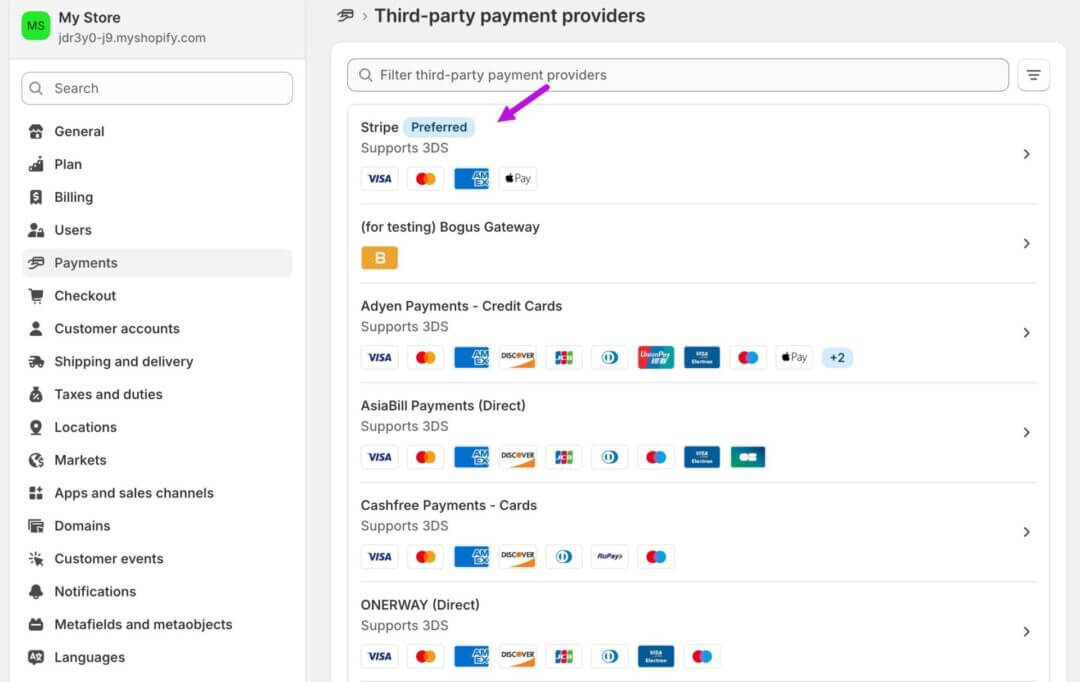The image size is (1080, 682).
Task: Open Shipping and delivery settings
Action: [157, 362]
